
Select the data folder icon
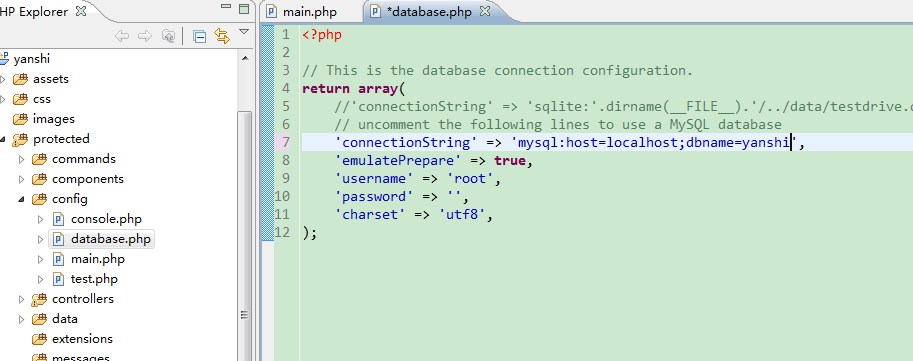click(39, 319)
